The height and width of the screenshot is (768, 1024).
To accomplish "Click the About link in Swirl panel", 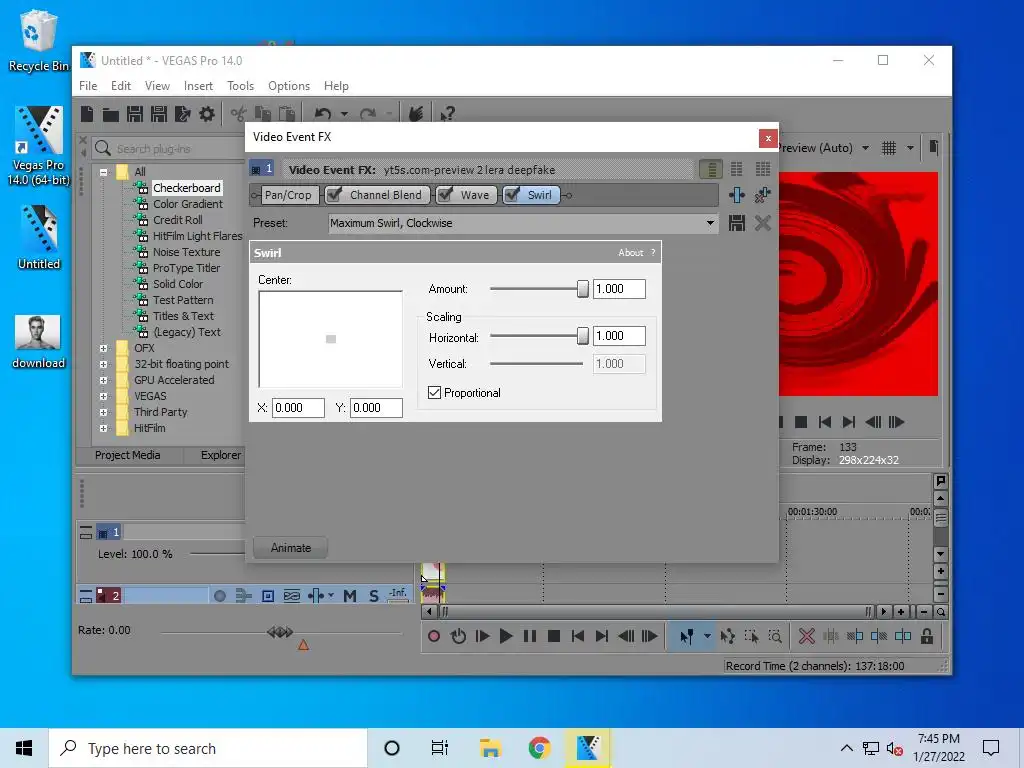I will coord(630,253).
